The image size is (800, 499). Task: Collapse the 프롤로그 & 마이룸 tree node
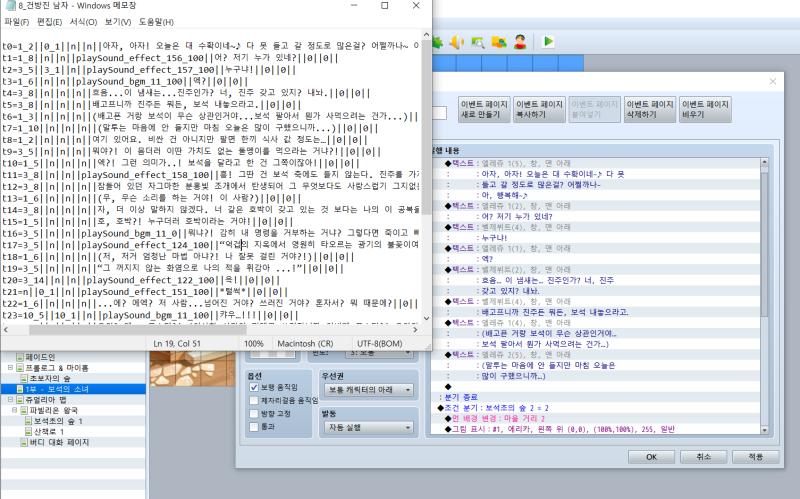click(x=10, y=367)
